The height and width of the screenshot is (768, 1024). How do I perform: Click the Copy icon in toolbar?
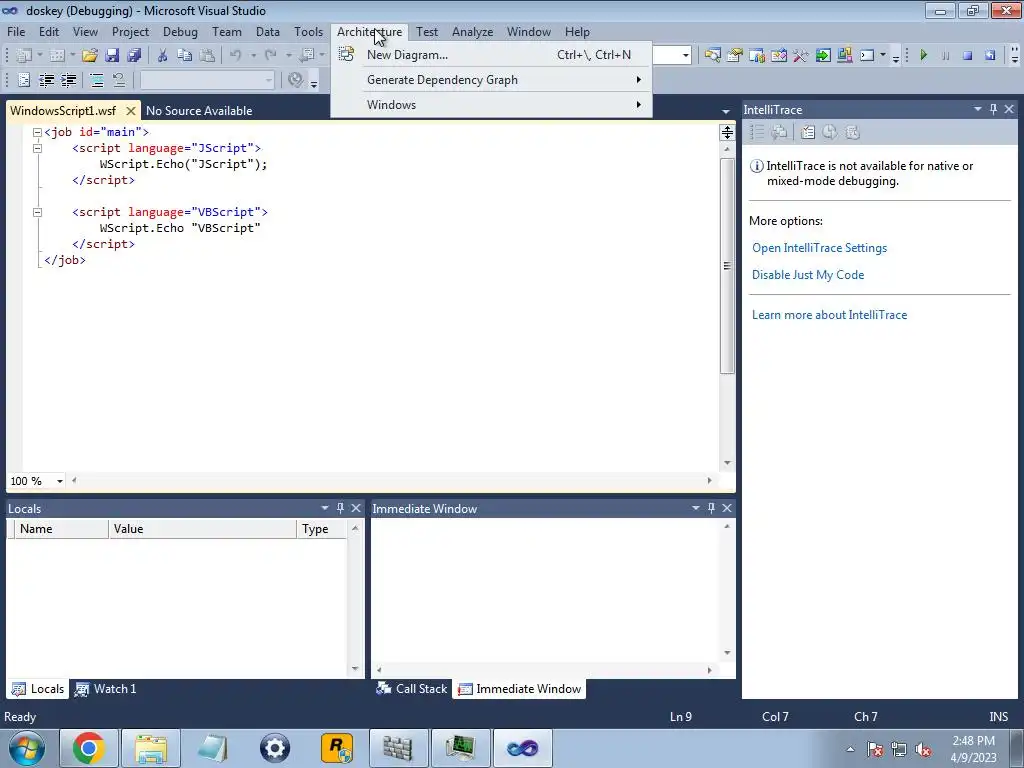point(185,56)
